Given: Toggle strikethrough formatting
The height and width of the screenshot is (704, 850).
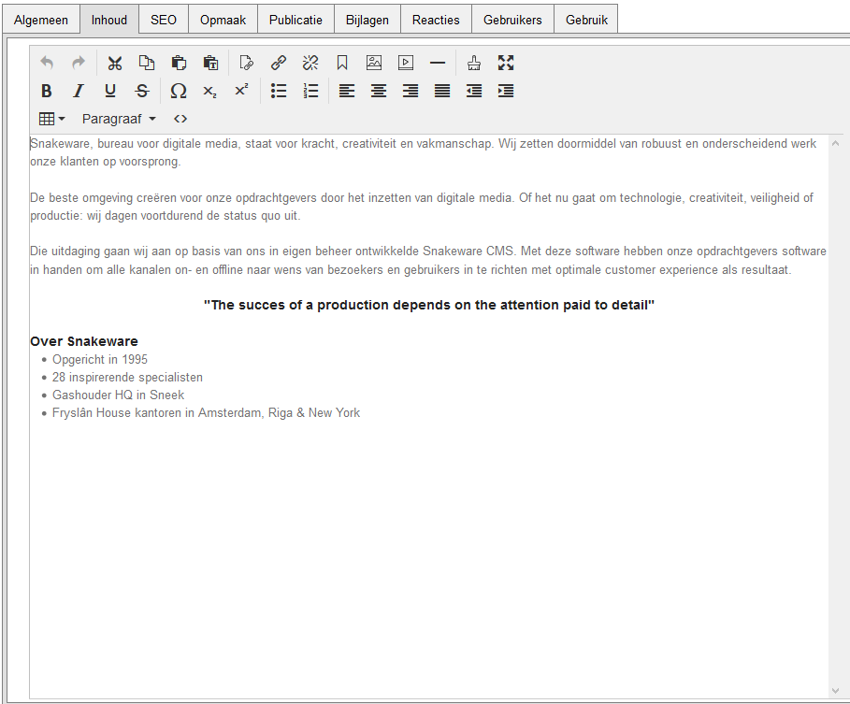Looking at the screenshot, I should point(142,91).
